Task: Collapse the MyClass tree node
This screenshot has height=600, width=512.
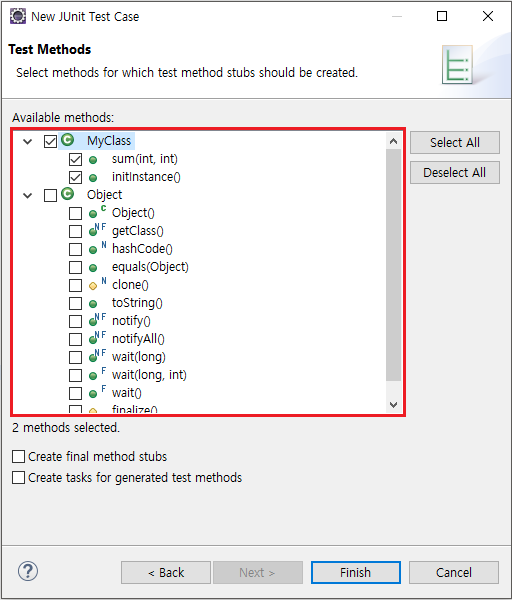Action: (28, 141)
